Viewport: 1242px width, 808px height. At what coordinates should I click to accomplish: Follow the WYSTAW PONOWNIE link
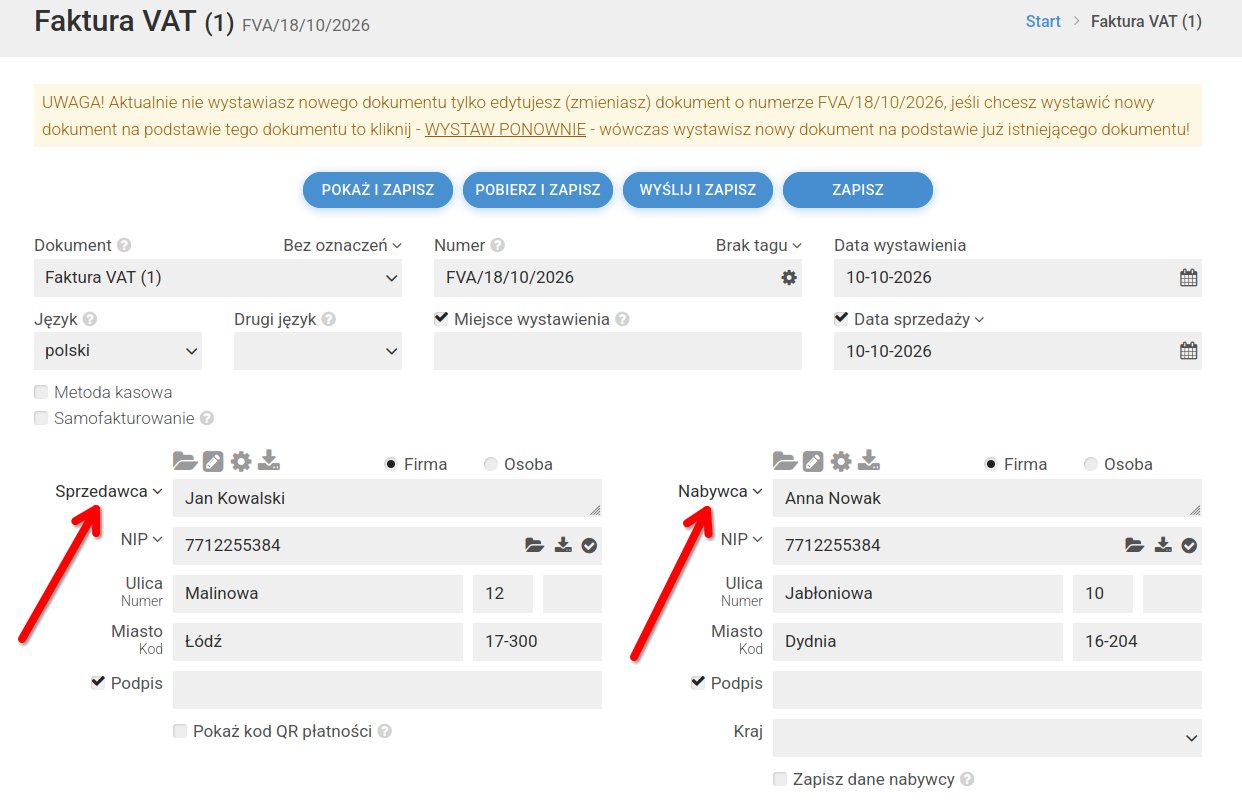505,130
